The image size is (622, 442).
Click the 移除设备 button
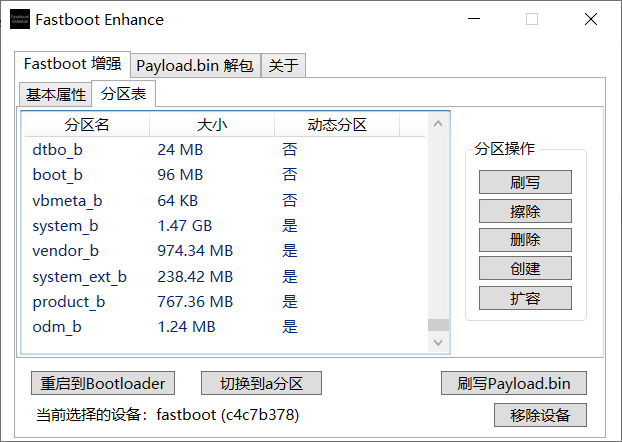pos(540,415)
